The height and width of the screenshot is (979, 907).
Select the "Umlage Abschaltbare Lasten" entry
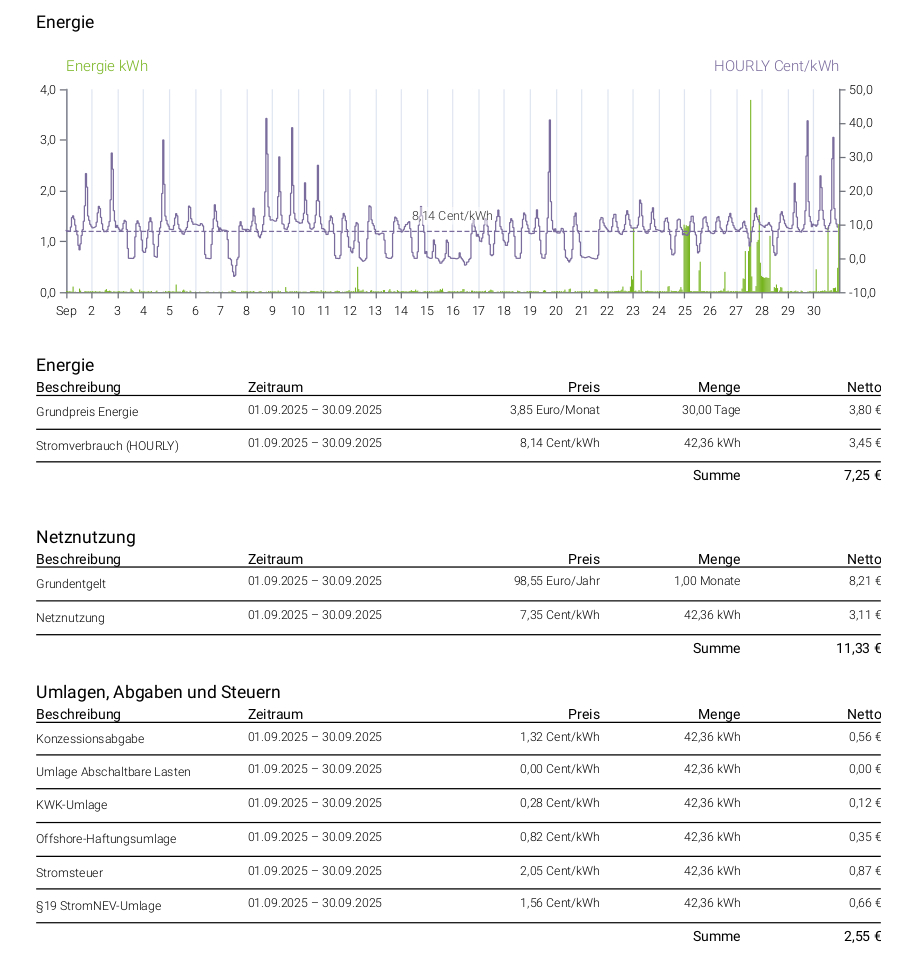click(113, 772)
